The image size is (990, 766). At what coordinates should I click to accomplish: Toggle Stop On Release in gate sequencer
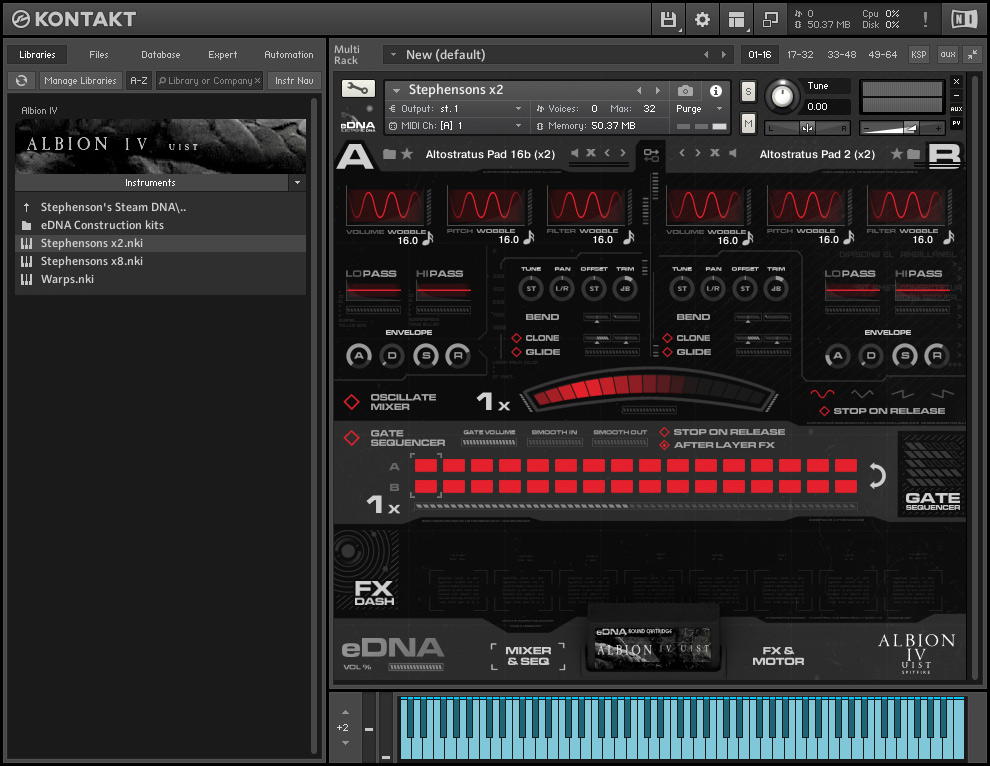click(665, 432)
